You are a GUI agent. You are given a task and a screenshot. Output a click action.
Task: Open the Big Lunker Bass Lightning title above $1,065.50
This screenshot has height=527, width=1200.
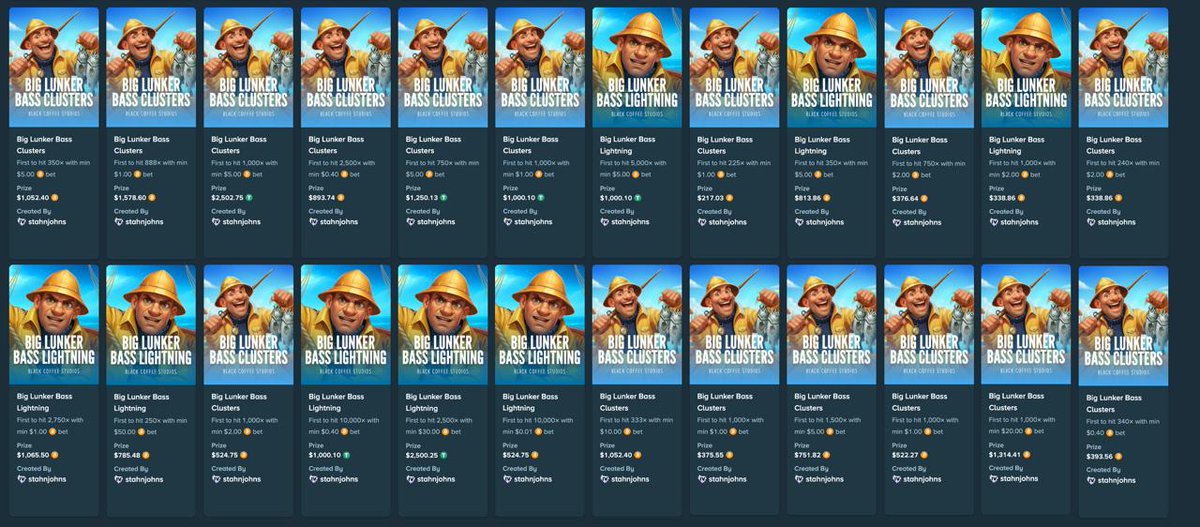[x=45, y=402]
